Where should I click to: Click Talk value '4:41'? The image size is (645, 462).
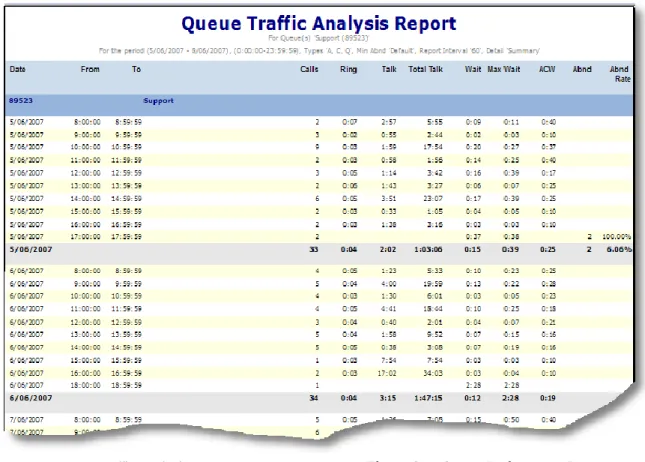(389, 309)
